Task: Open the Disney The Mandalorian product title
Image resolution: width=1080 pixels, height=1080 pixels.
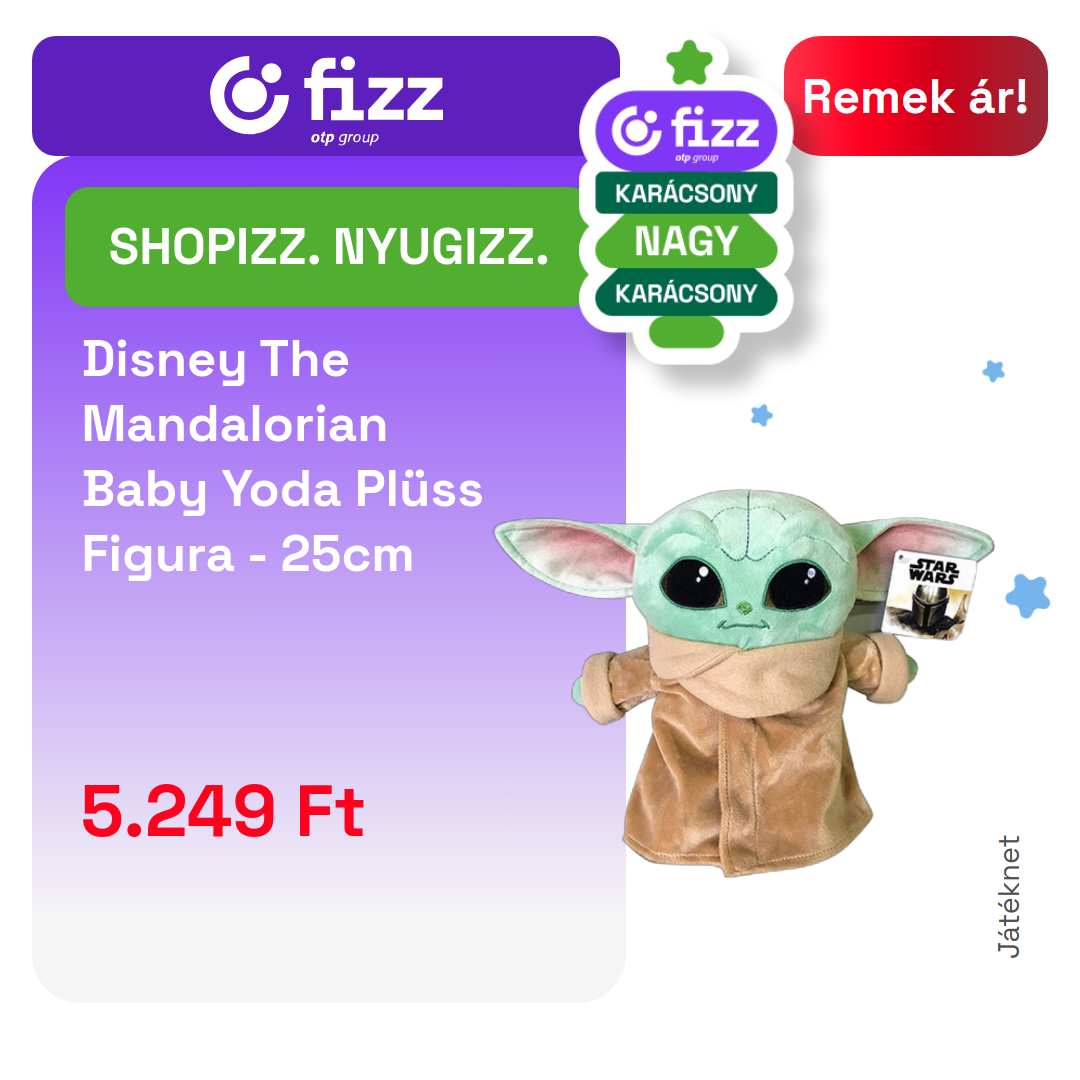Action: point(282,457)
